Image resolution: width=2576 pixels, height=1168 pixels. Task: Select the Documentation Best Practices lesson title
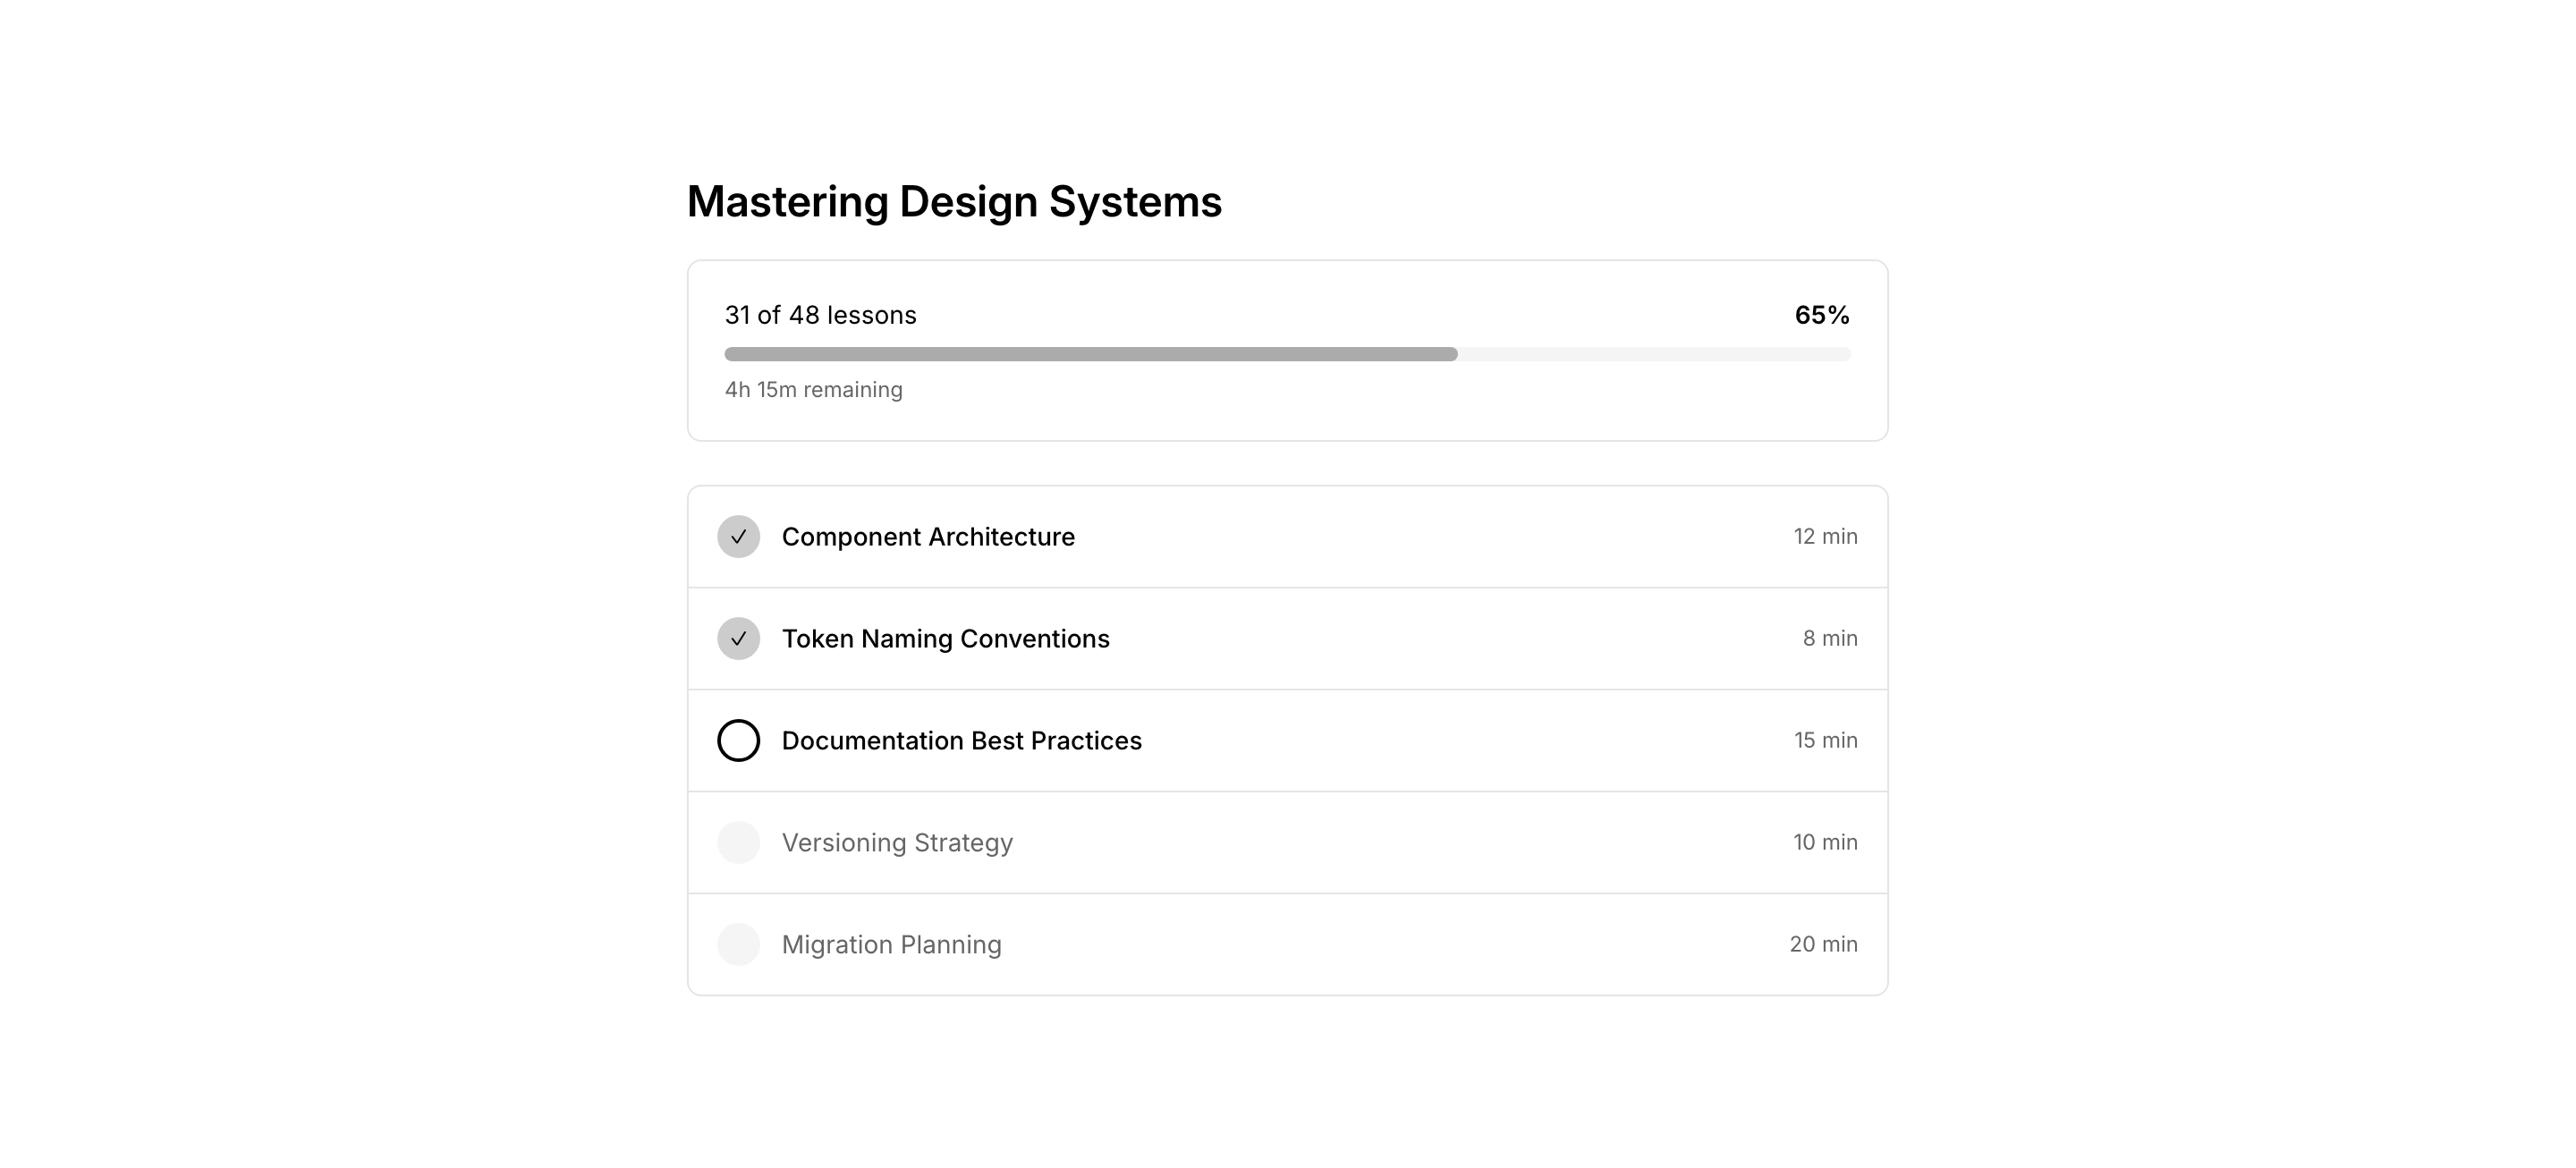(961, 741)
